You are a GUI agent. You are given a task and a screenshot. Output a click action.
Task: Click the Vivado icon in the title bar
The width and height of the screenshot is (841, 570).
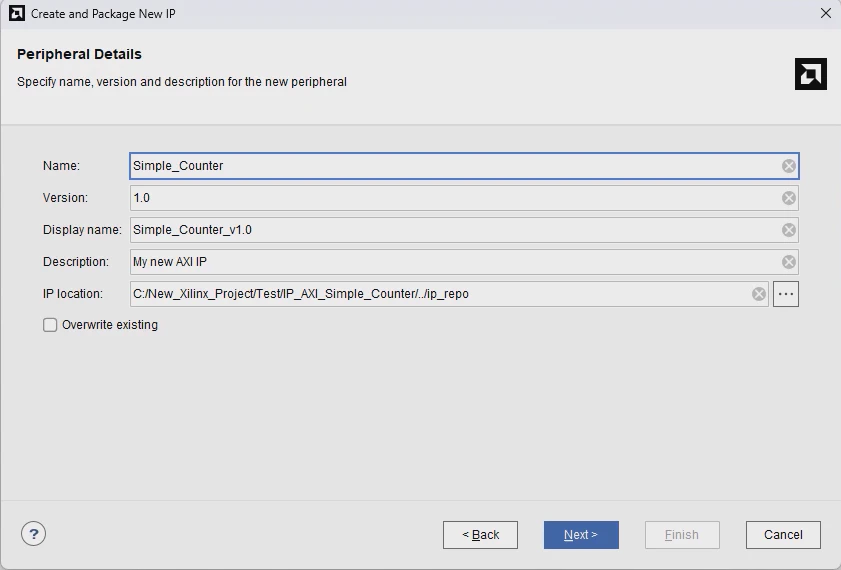[16, 14]
